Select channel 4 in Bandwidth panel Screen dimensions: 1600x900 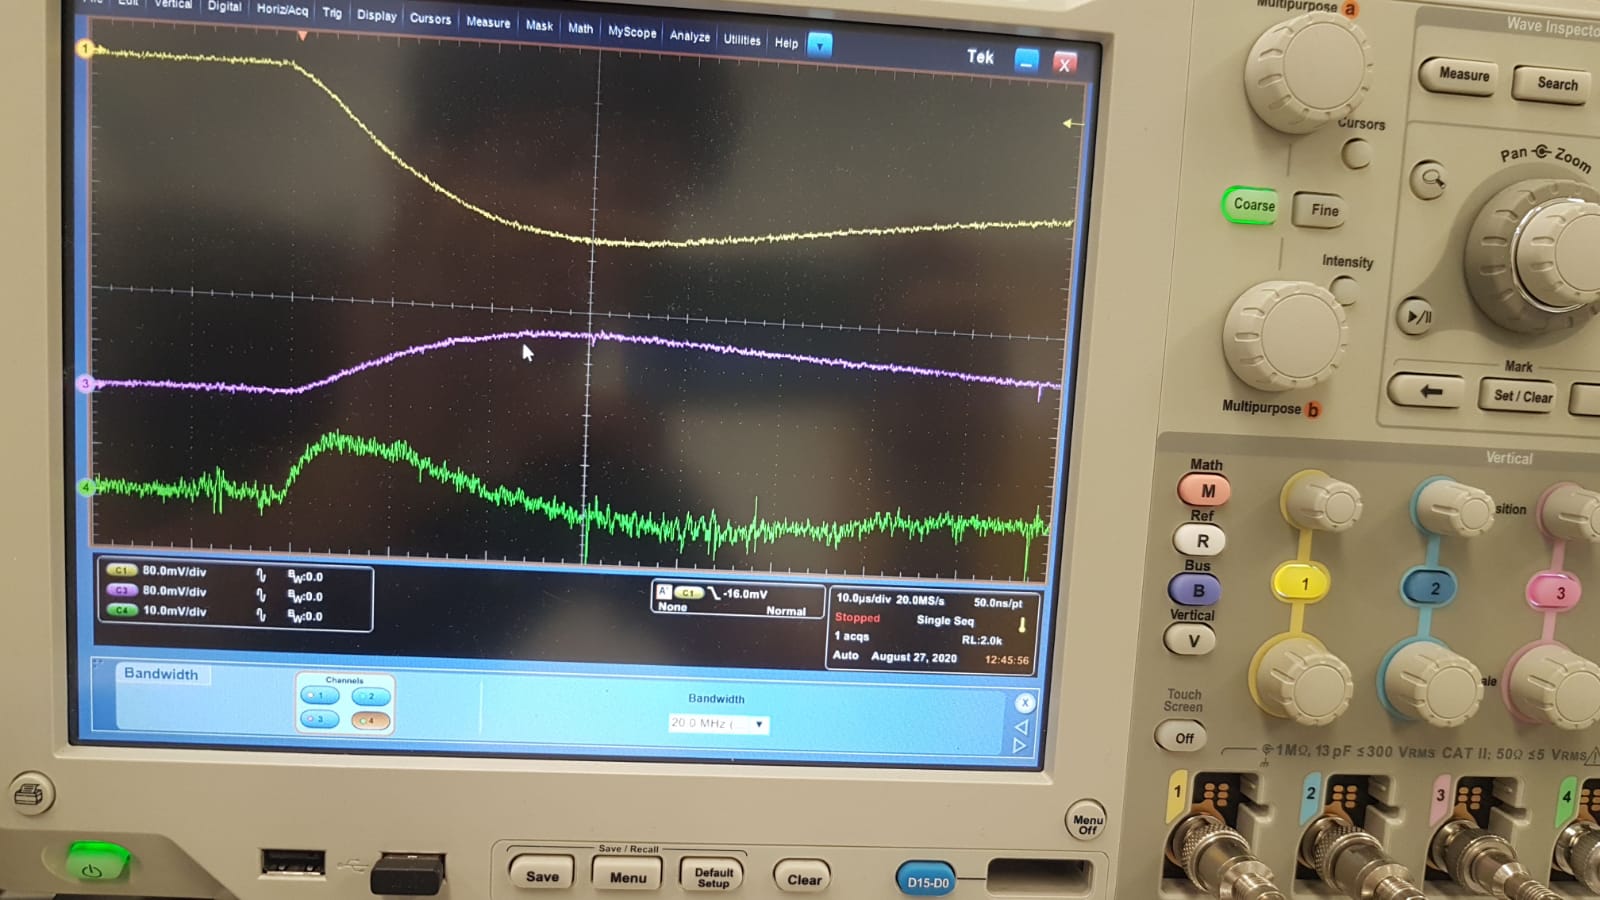[x=370, y=720]
